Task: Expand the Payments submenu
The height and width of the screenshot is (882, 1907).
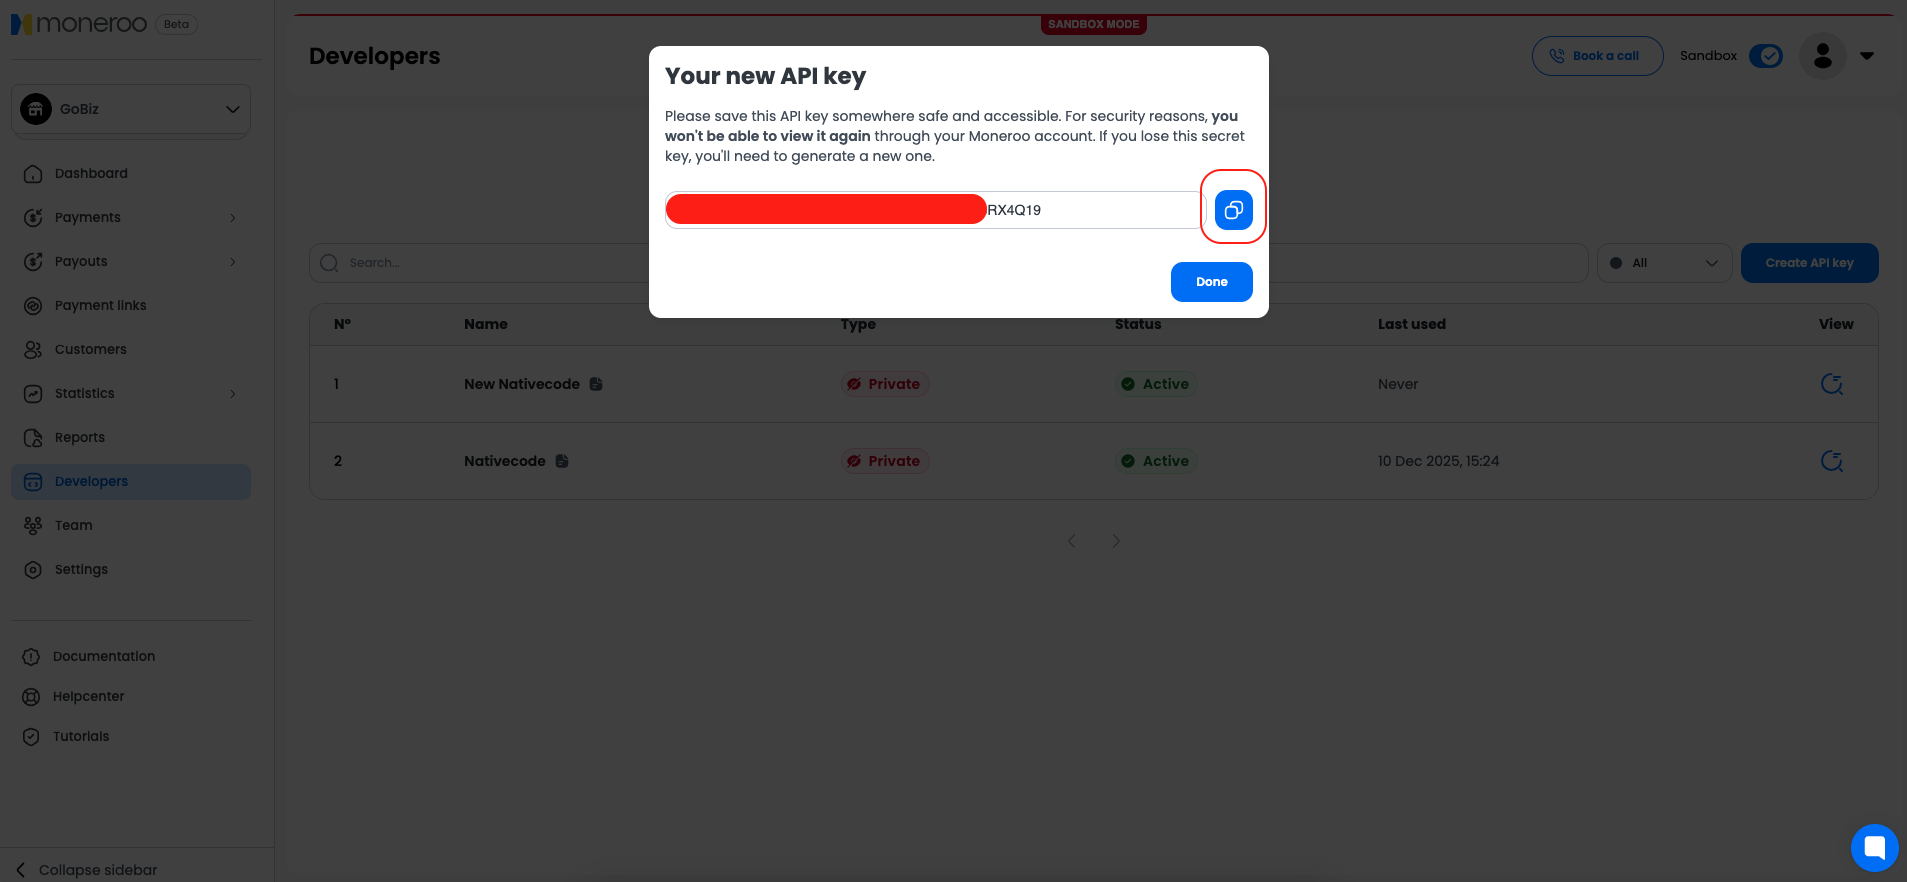Action: coord(232,217)
